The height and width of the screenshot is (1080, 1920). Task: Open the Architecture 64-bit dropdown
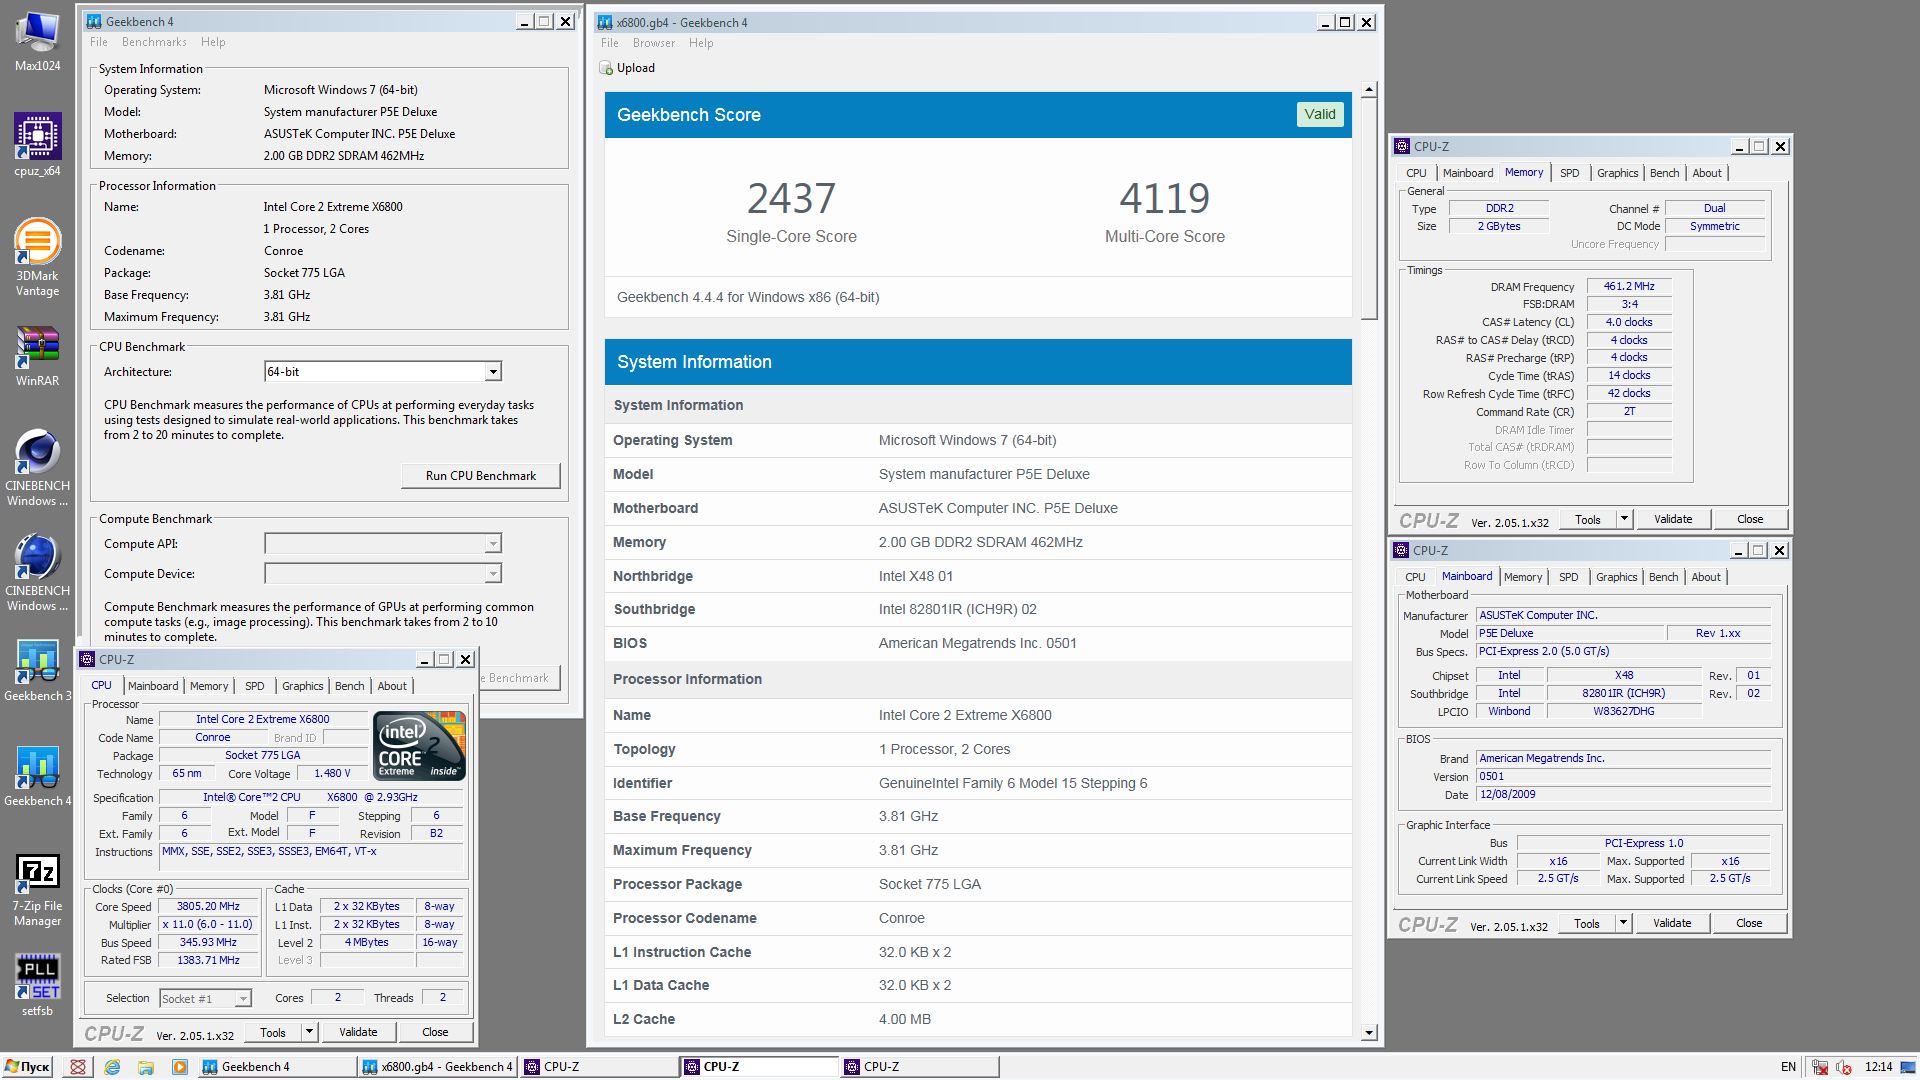click(x=493, y=372)
